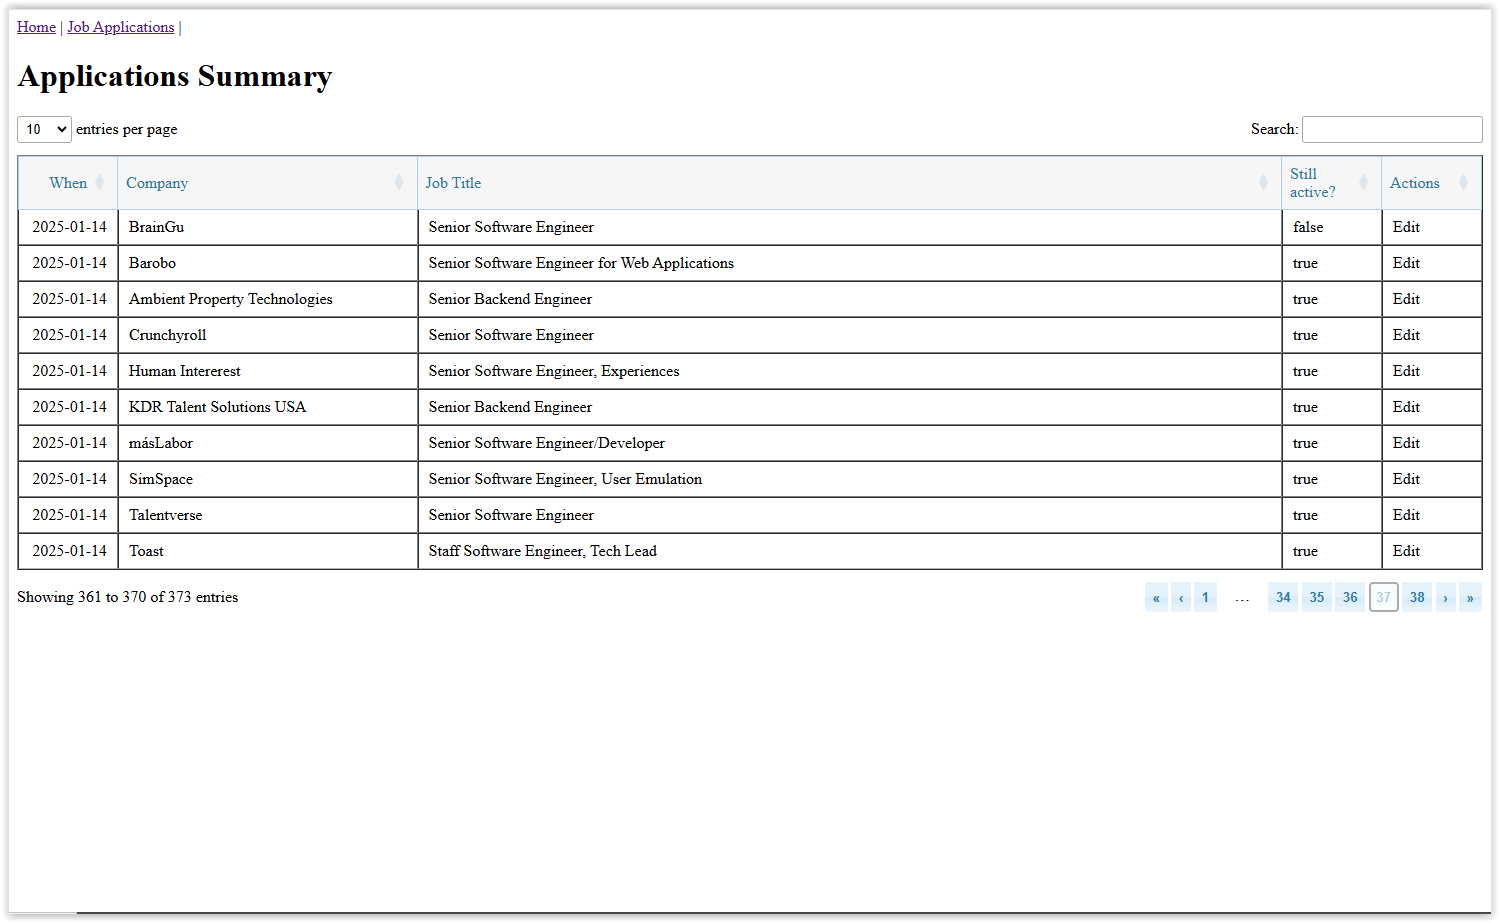Sort table by Actions column
This screenshot has height=922, width=1499.
(x=1432, y=183)
